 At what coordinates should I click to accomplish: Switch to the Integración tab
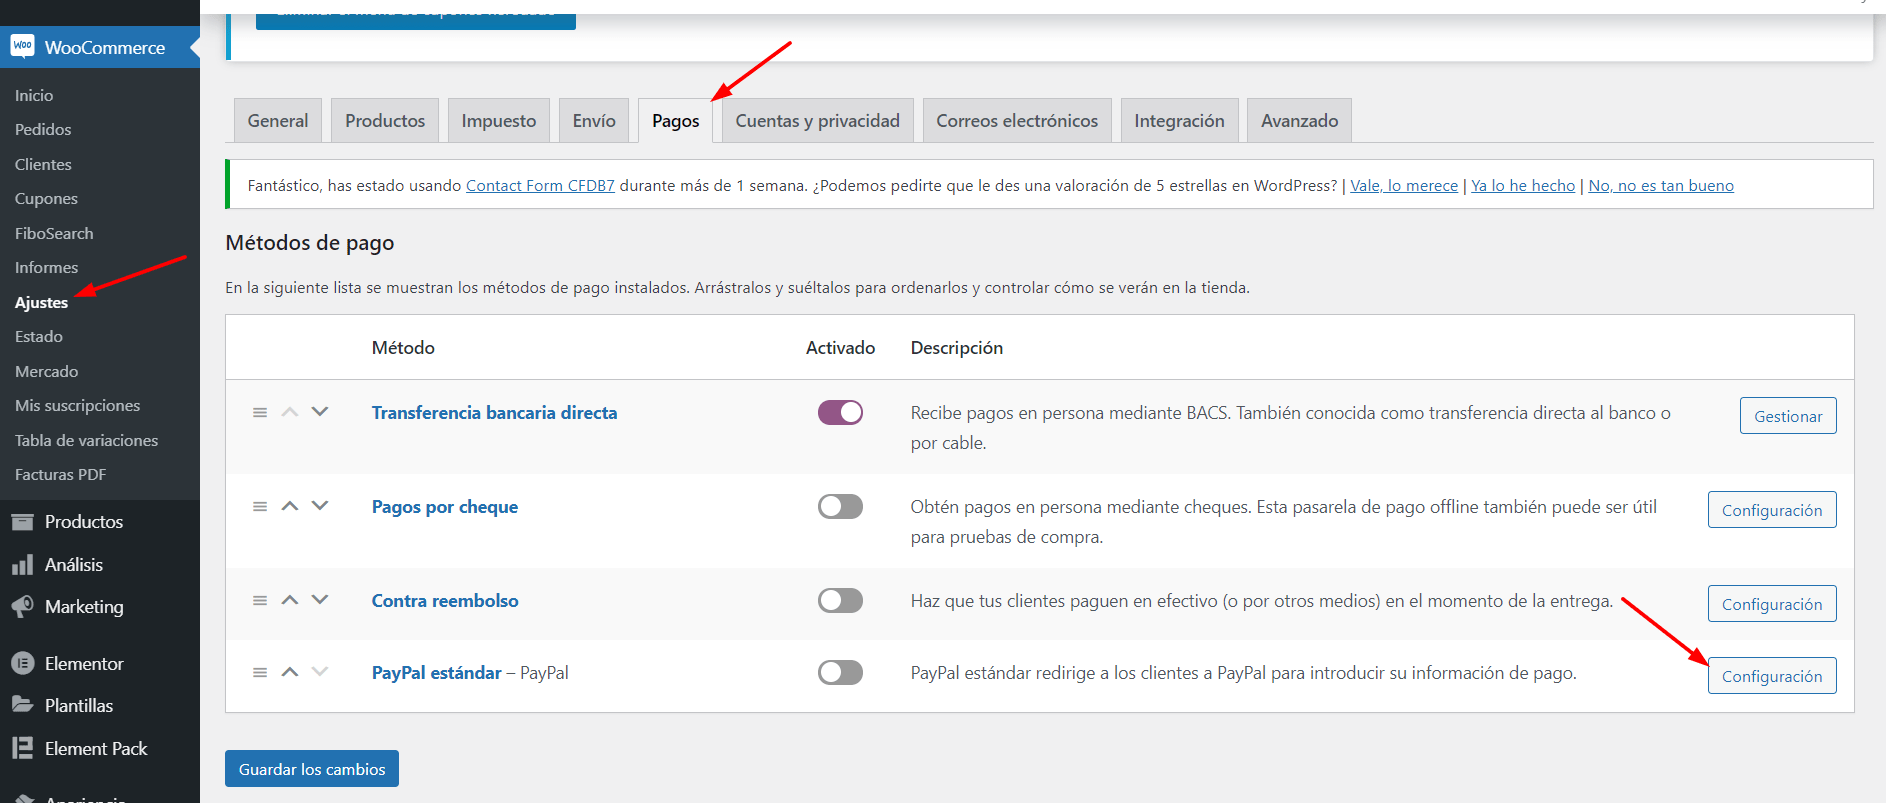[x=1180, y=120]
